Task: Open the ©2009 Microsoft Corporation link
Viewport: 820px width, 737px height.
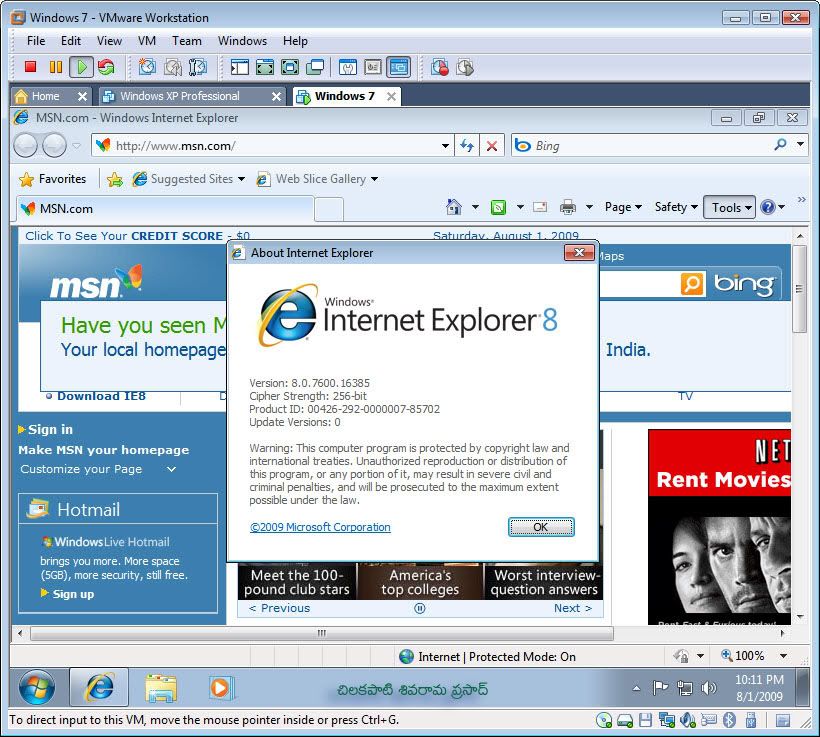Action: 320,527
